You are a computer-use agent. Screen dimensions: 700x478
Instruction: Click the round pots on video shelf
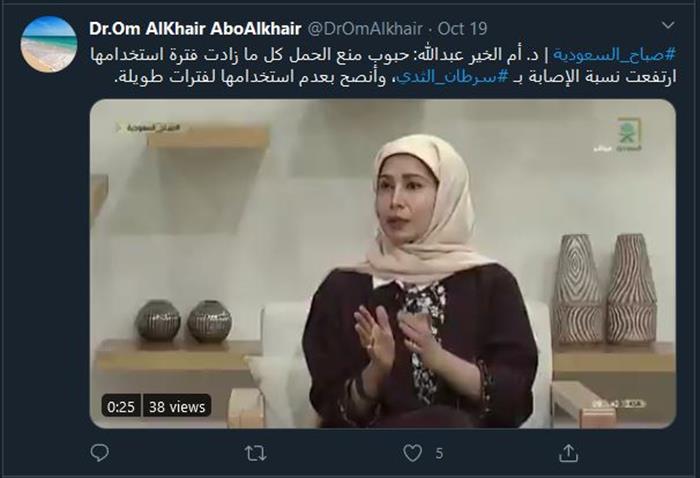(183, 321)
